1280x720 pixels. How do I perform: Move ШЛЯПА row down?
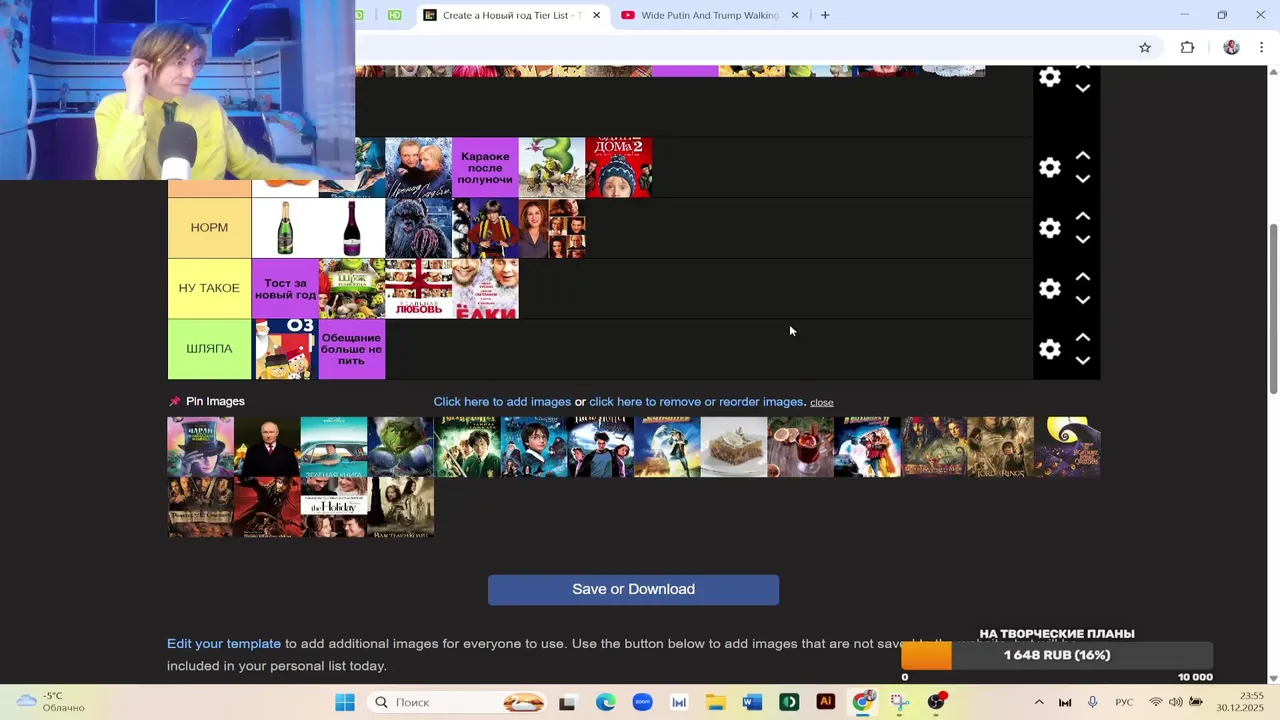1082,360
